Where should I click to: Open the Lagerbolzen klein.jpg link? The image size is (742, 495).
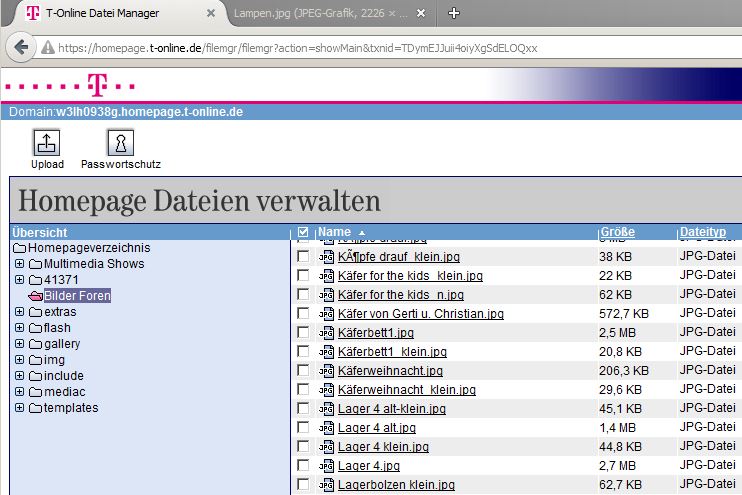[x=396, y=485]
